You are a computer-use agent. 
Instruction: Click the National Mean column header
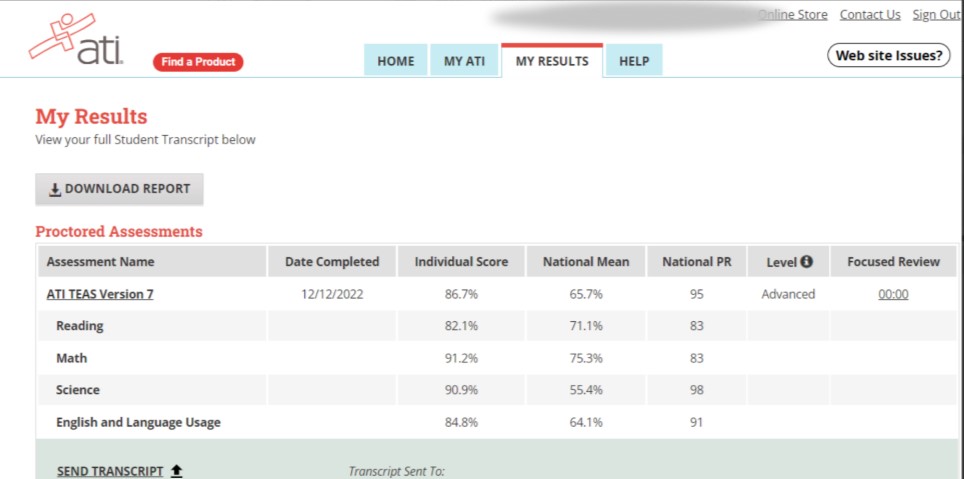(x=586, y=261)
